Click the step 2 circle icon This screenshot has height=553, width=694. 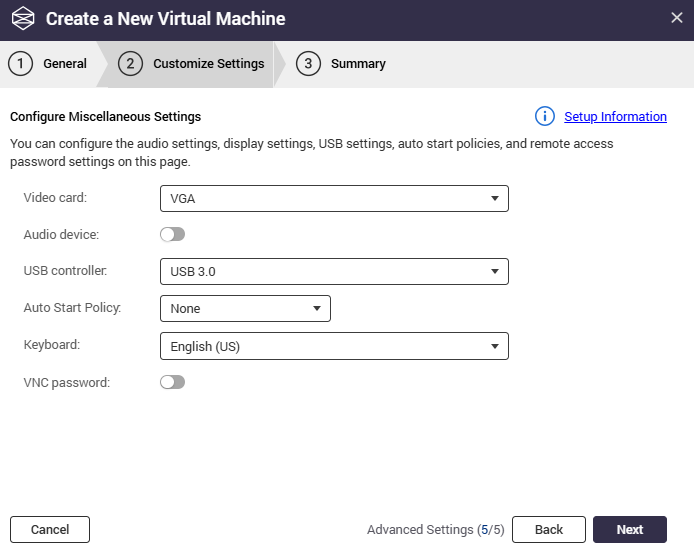click(130, 64)
